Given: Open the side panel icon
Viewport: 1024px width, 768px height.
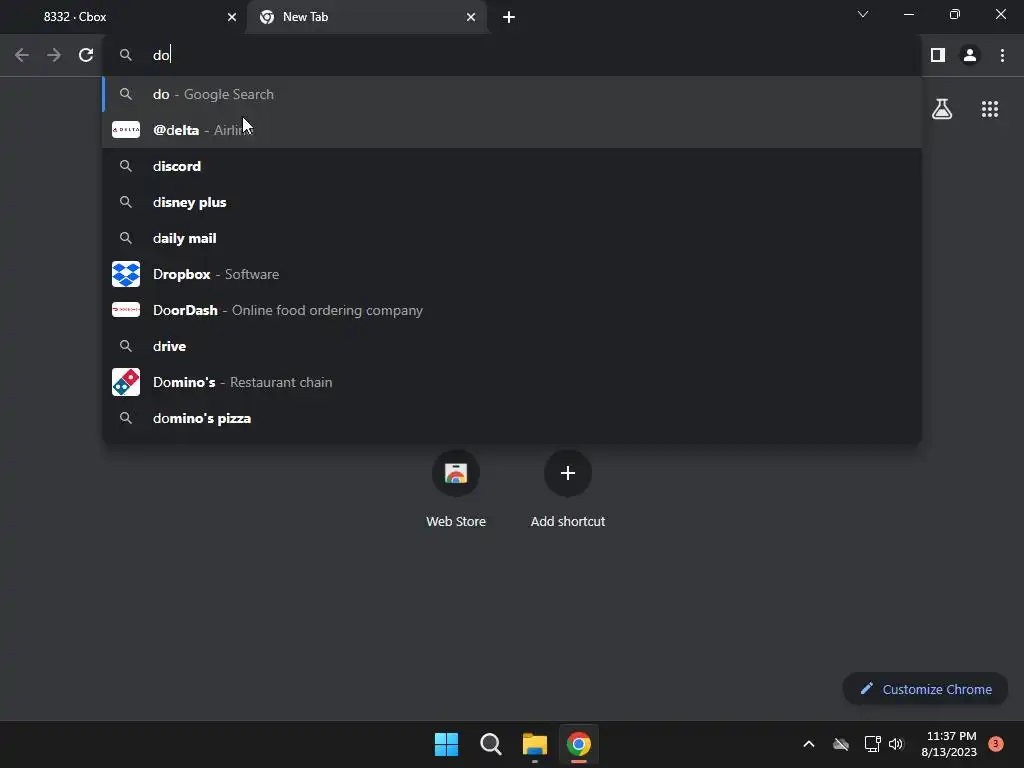Looking at the screenshot, I should [x=938, y=56].
